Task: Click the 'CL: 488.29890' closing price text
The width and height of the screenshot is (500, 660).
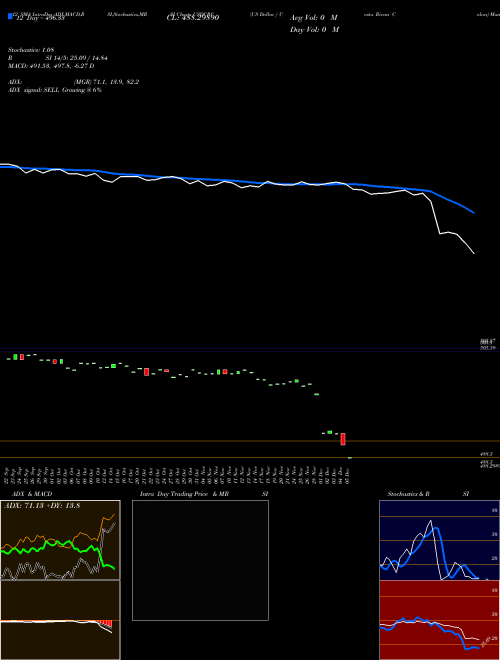Action: tap(193, 18)
